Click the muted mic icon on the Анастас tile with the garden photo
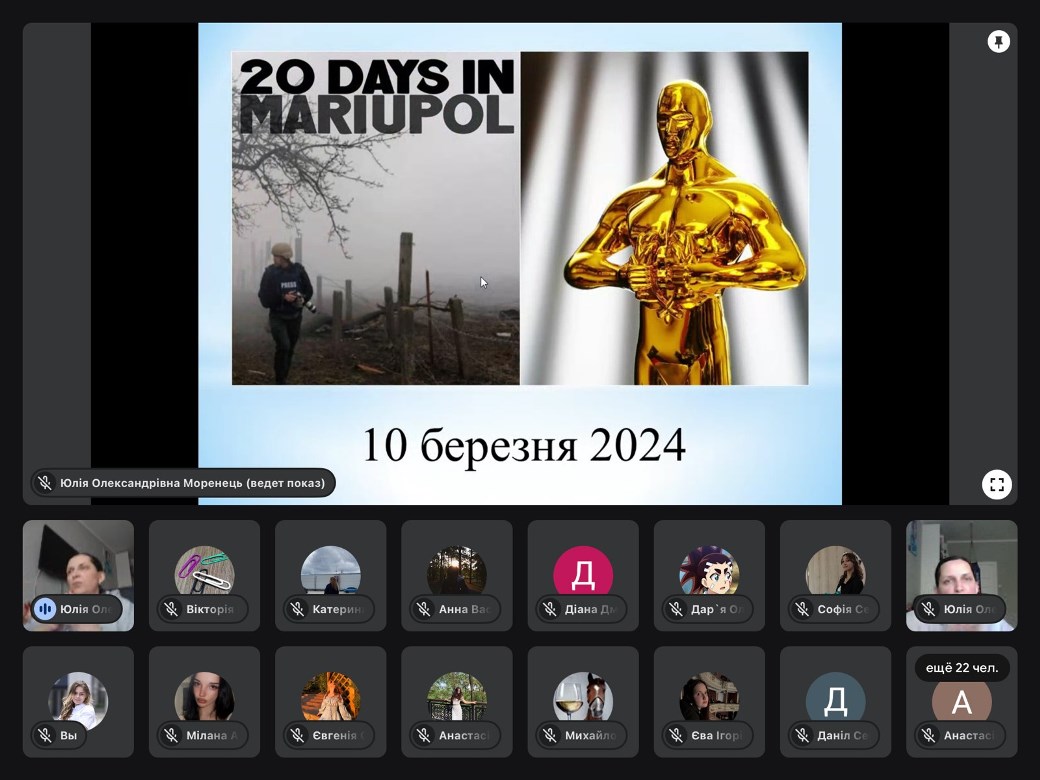 click(424, 735)
